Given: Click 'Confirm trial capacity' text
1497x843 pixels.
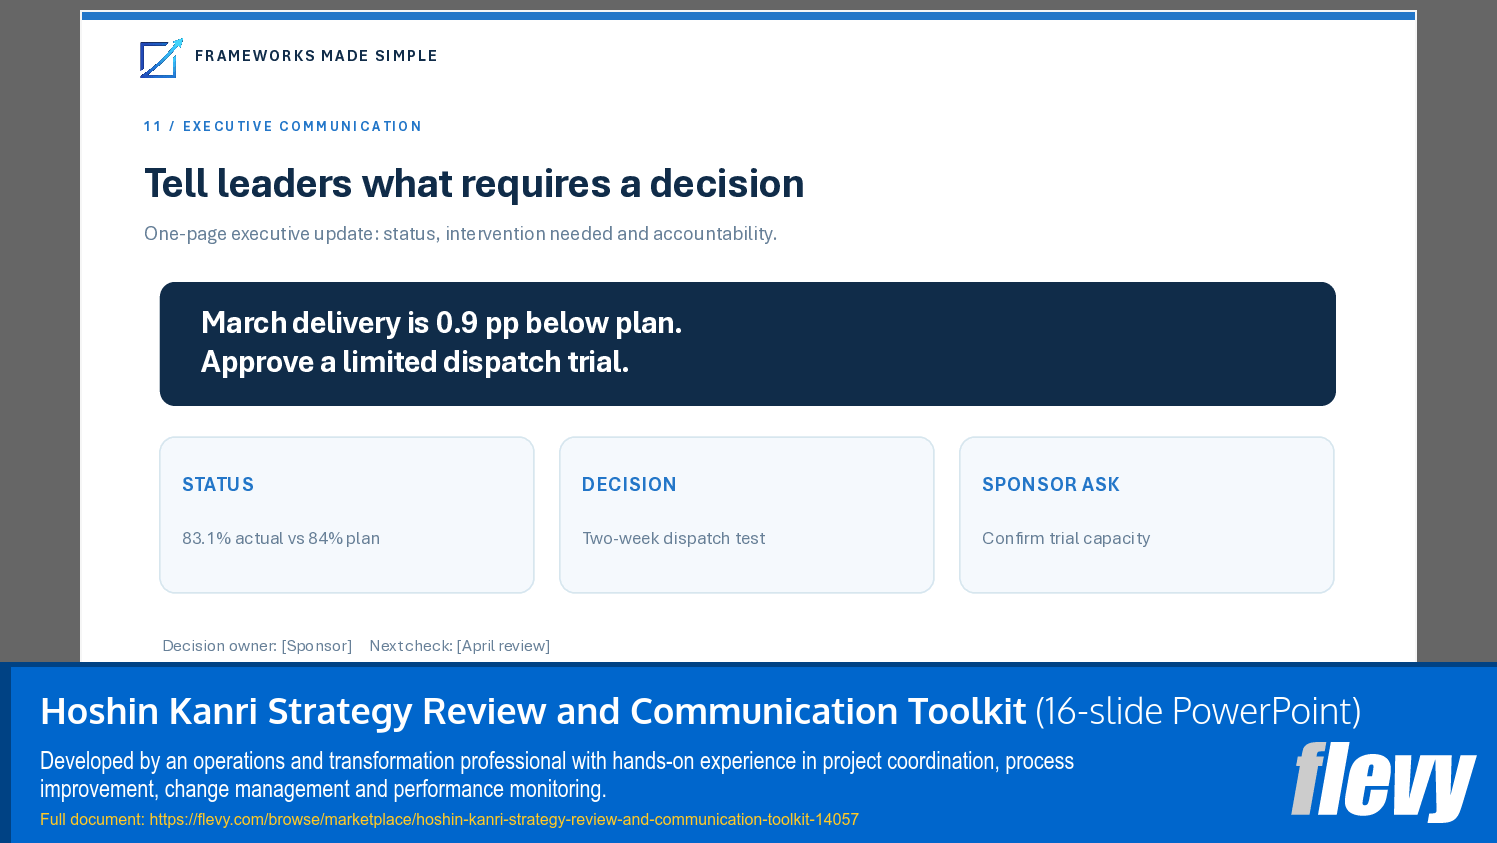Looking at the screenshot, I should tap(1066, 539).
